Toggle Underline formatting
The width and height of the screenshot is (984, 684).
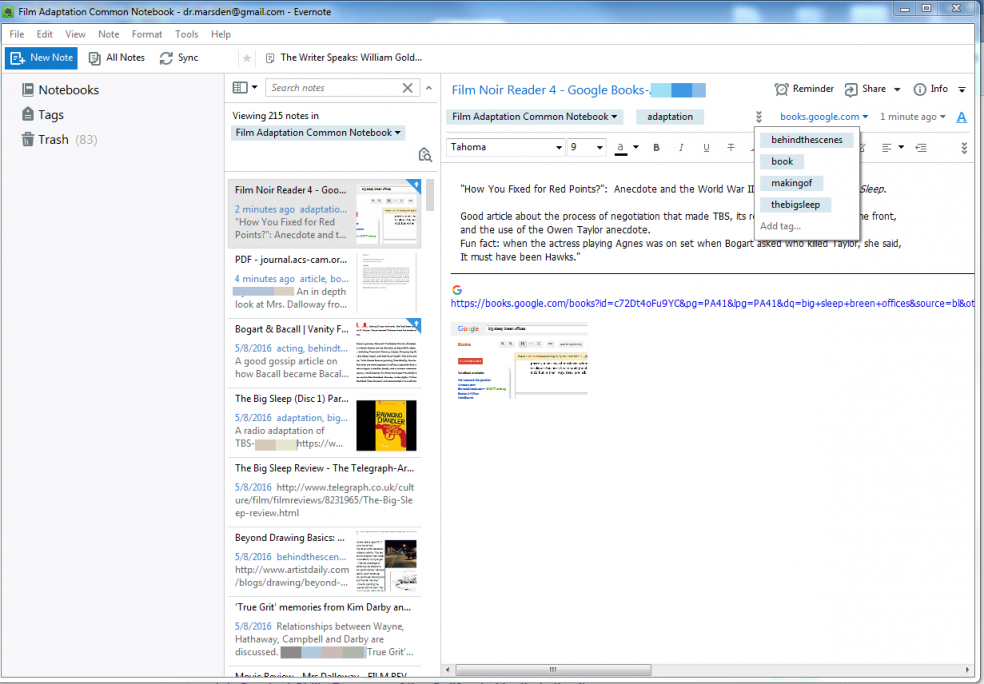point(706,147)
